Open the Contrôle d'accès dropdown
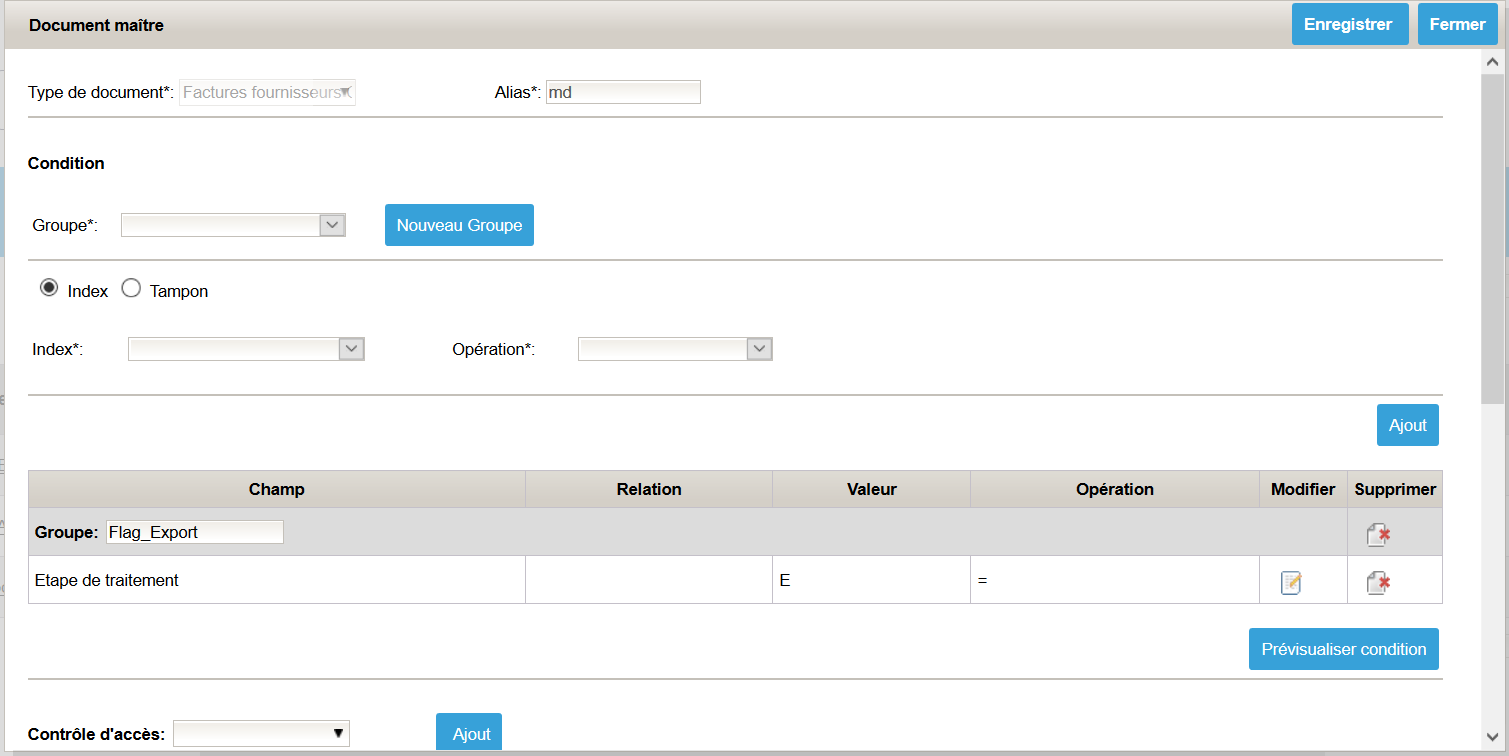The image size is (1509, 756). (x=261, y=735)
